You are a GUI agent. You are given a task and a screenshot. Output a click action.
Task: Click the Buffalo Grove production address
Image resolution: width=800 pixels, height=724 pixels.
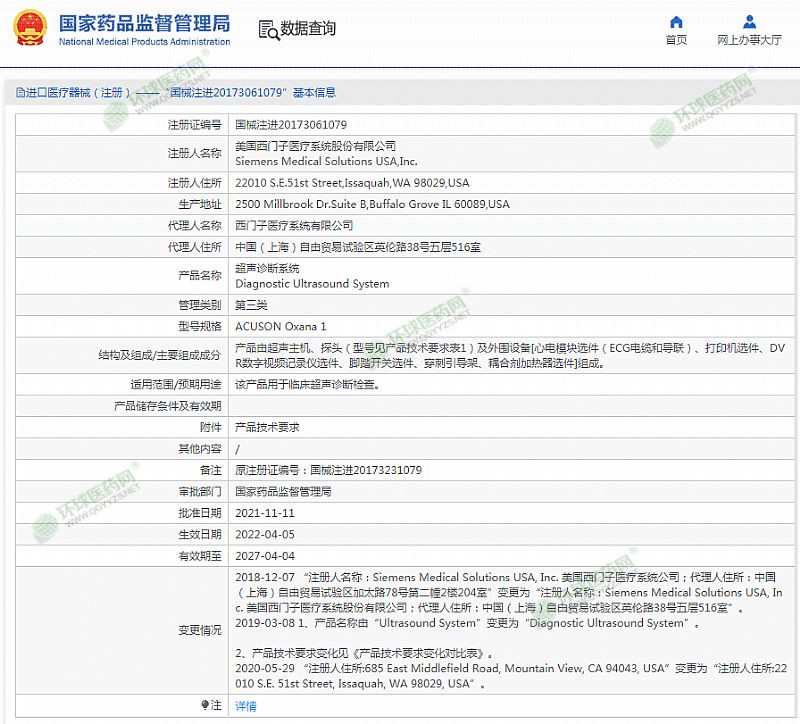[x=372, y=205]
